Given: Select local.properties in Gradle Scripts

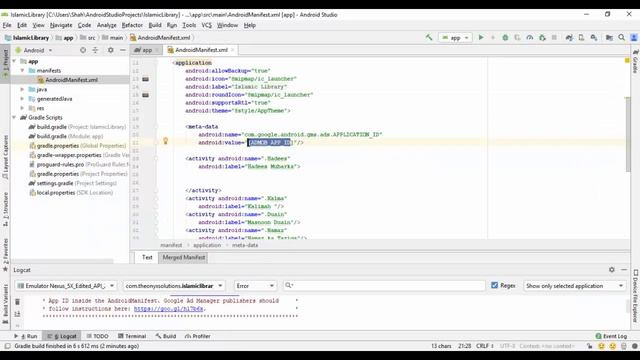Looking at the screenshot, I should tap(71, 193).
